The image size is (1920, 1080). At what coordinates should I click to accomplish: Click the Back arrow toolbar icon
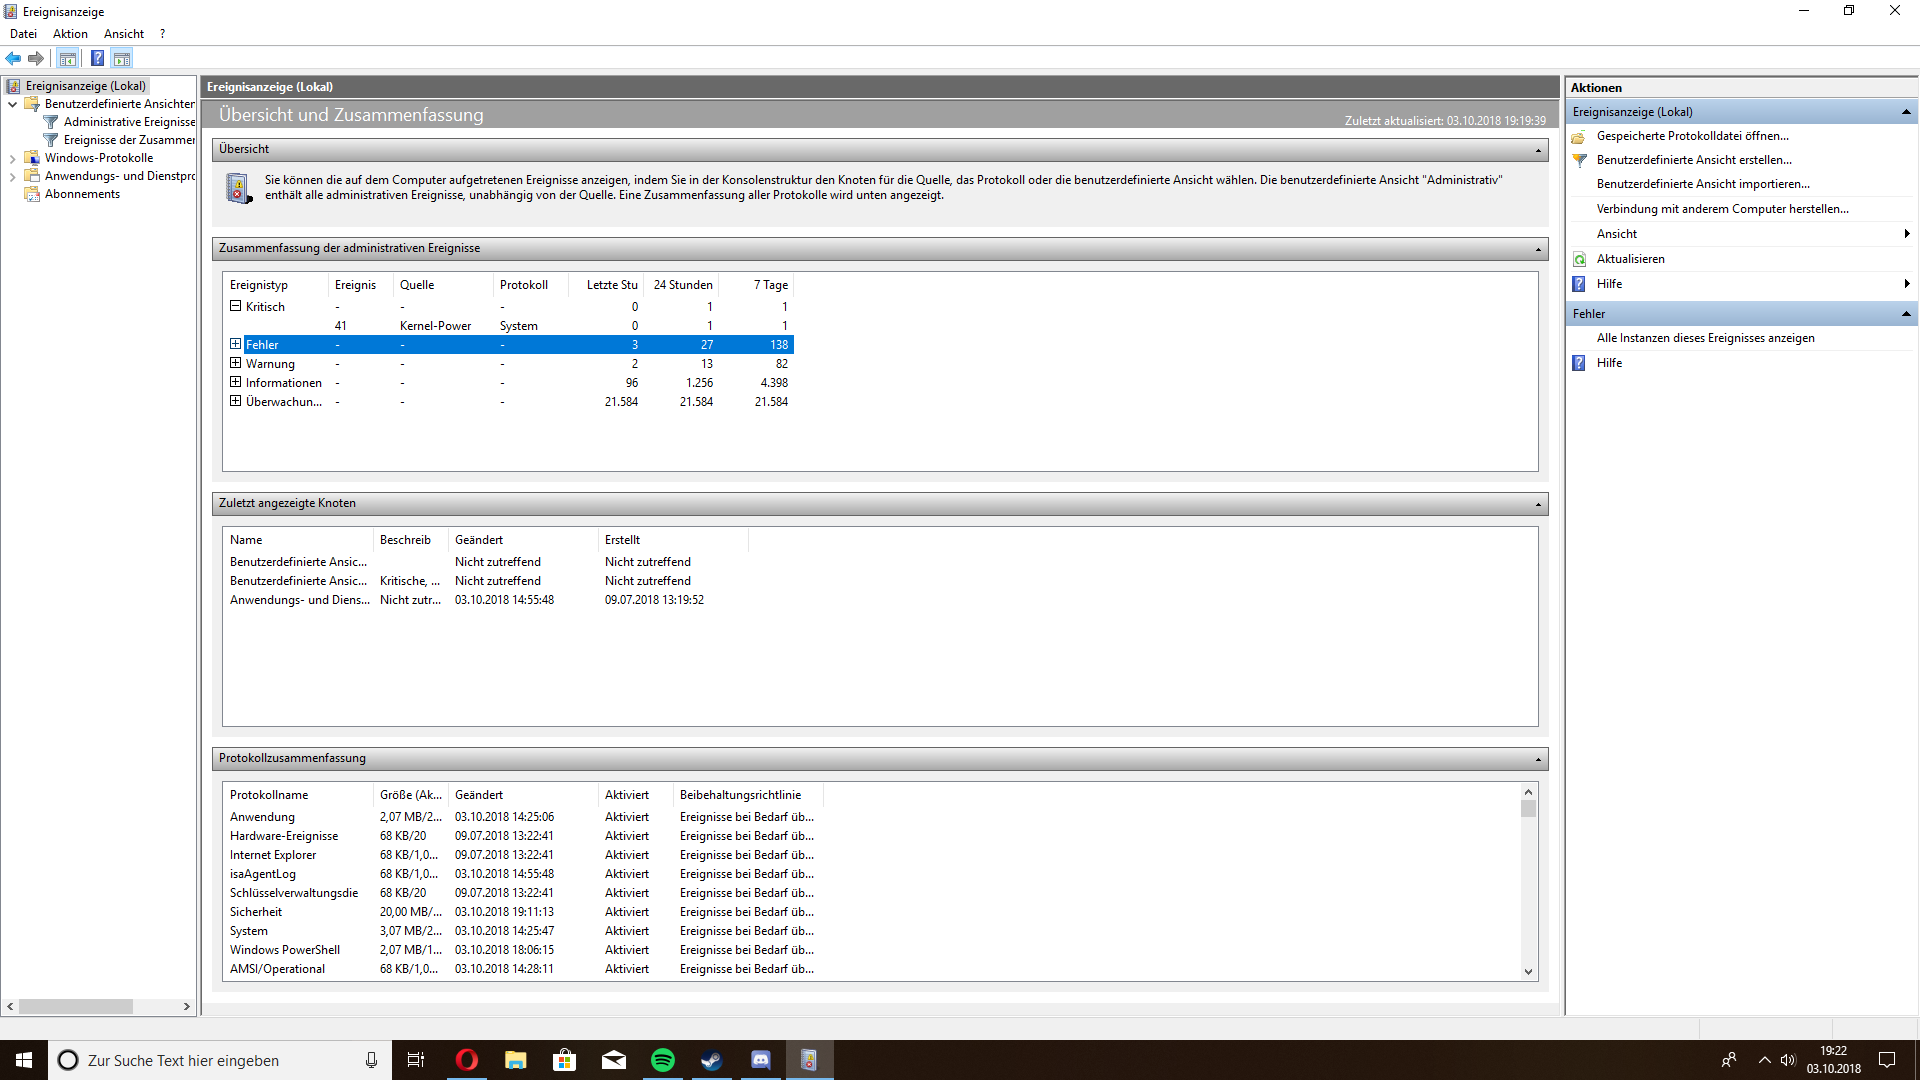pyautogui.click(x=13, y=58)
